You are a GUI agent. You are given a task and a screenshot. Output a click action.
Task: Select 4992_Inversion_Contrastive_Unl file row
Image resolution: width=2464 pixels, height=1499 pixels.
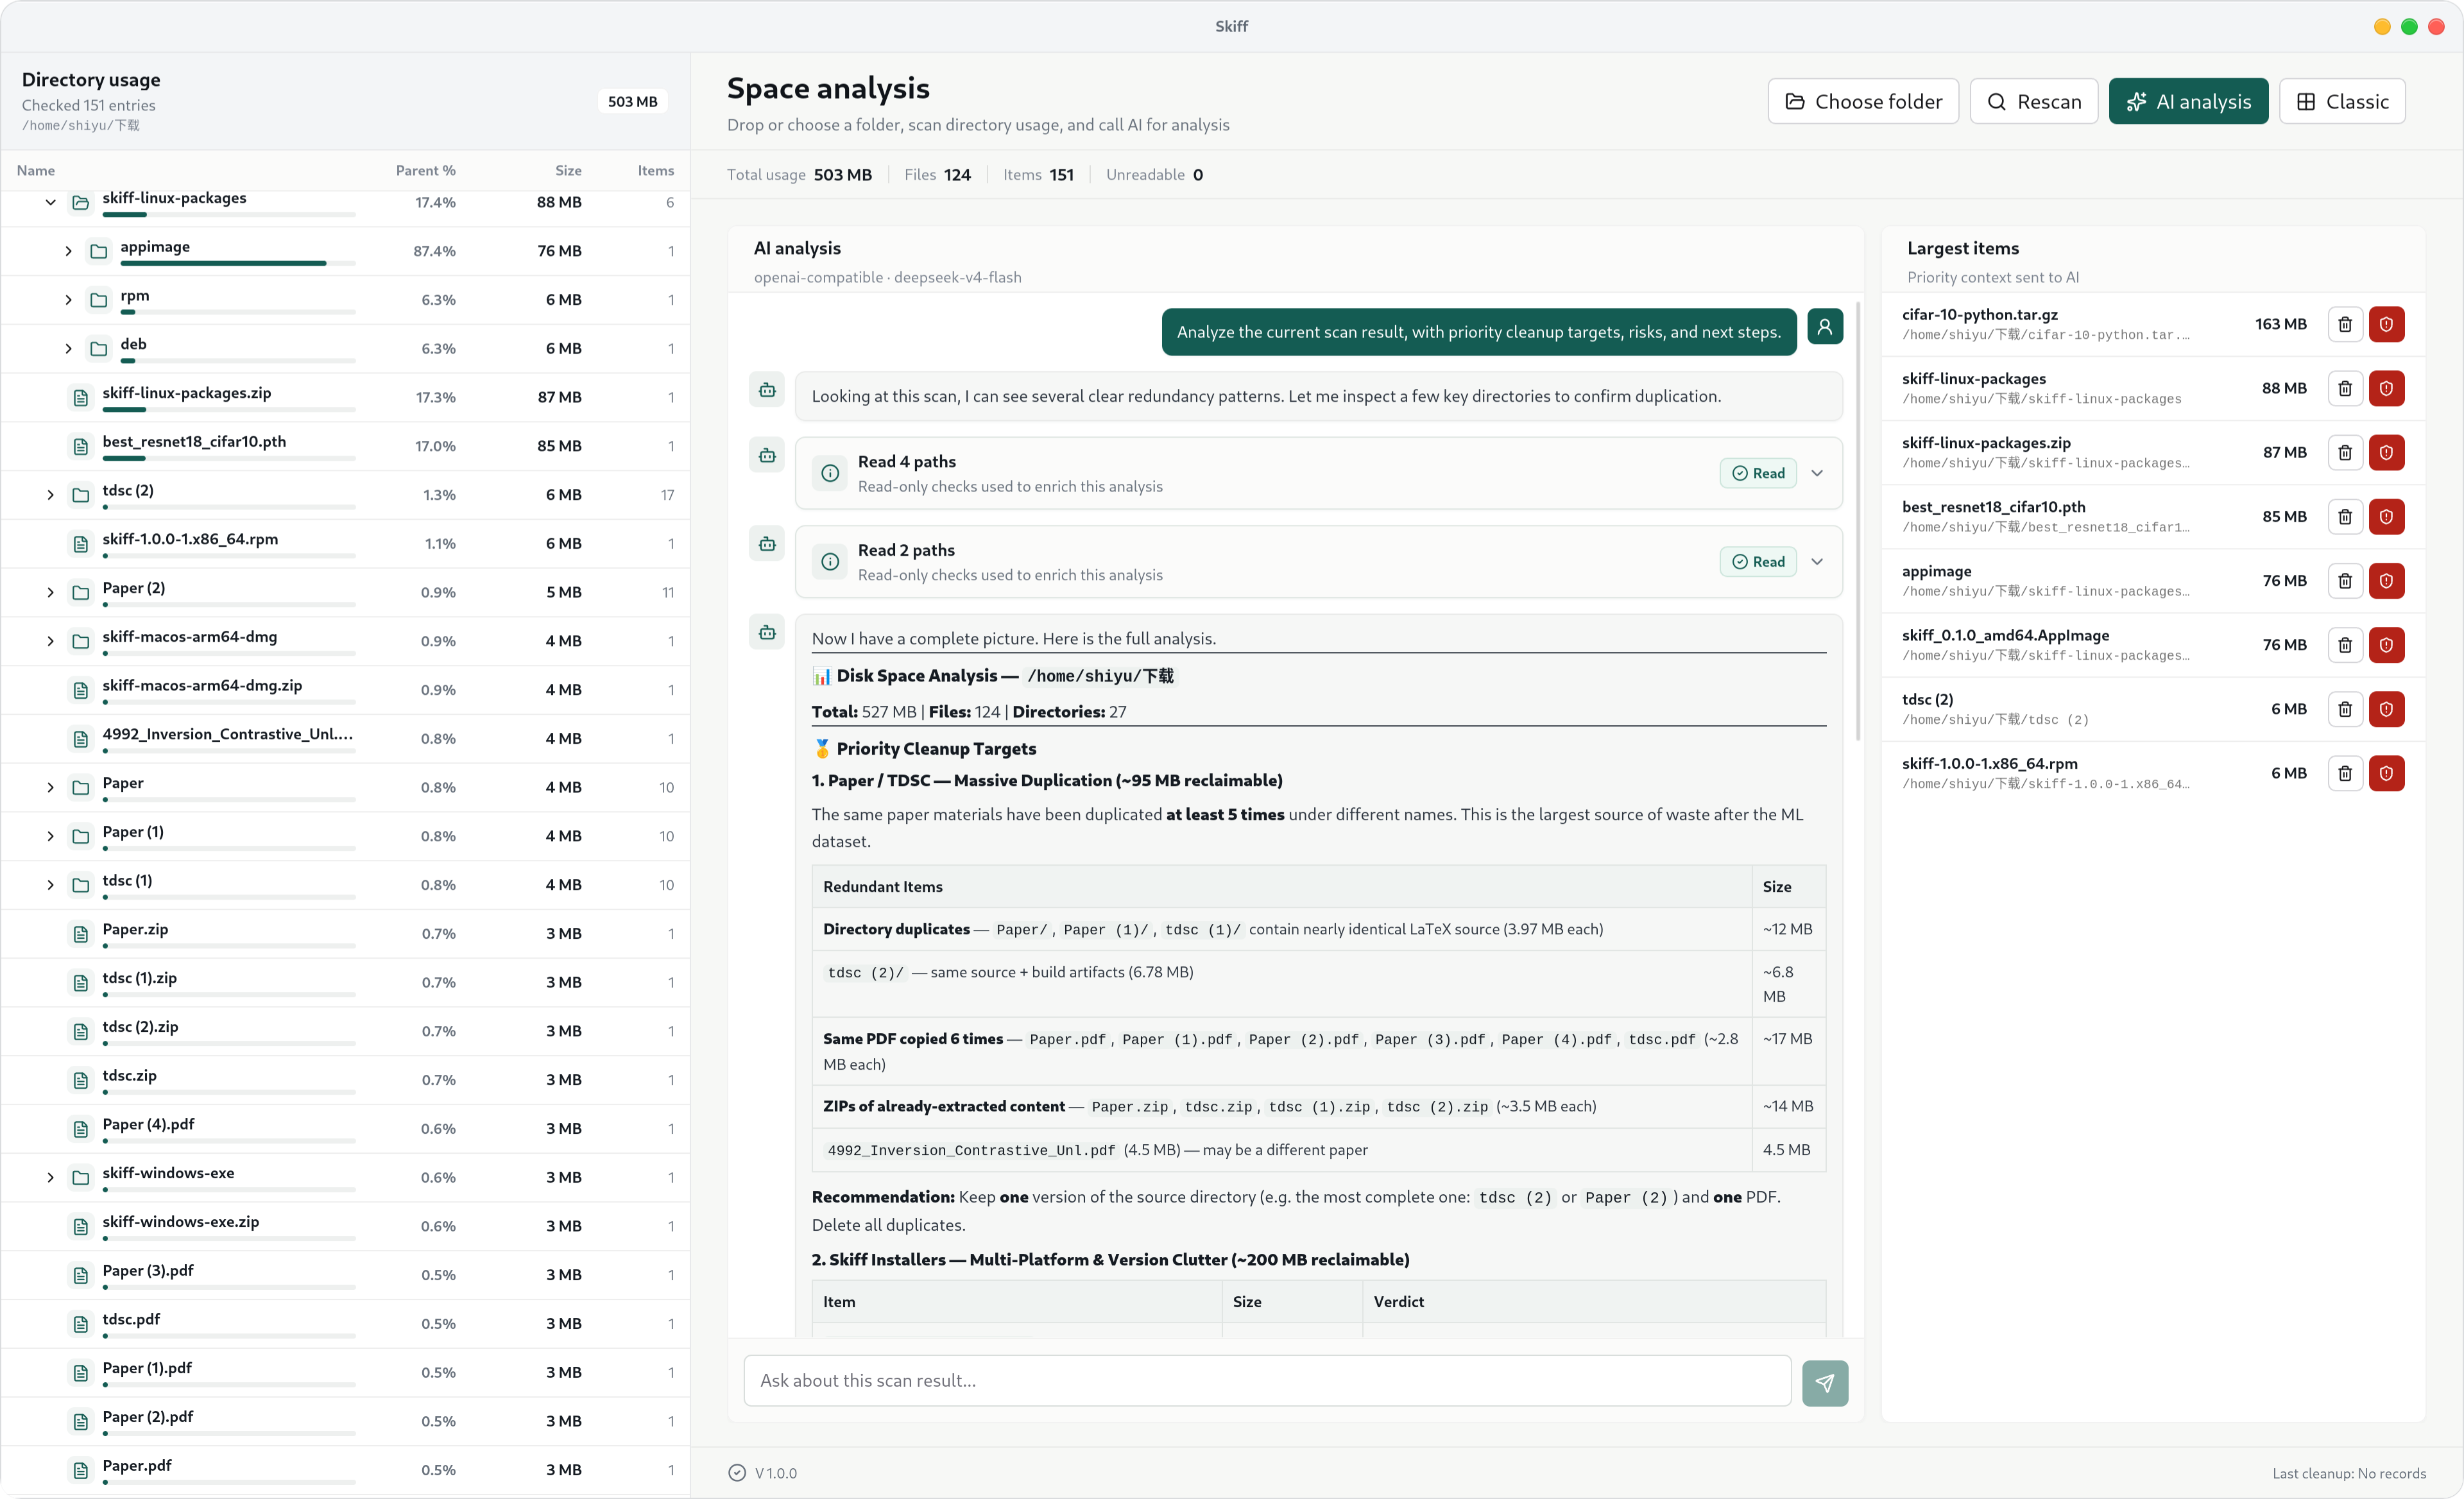pos(345,739)
